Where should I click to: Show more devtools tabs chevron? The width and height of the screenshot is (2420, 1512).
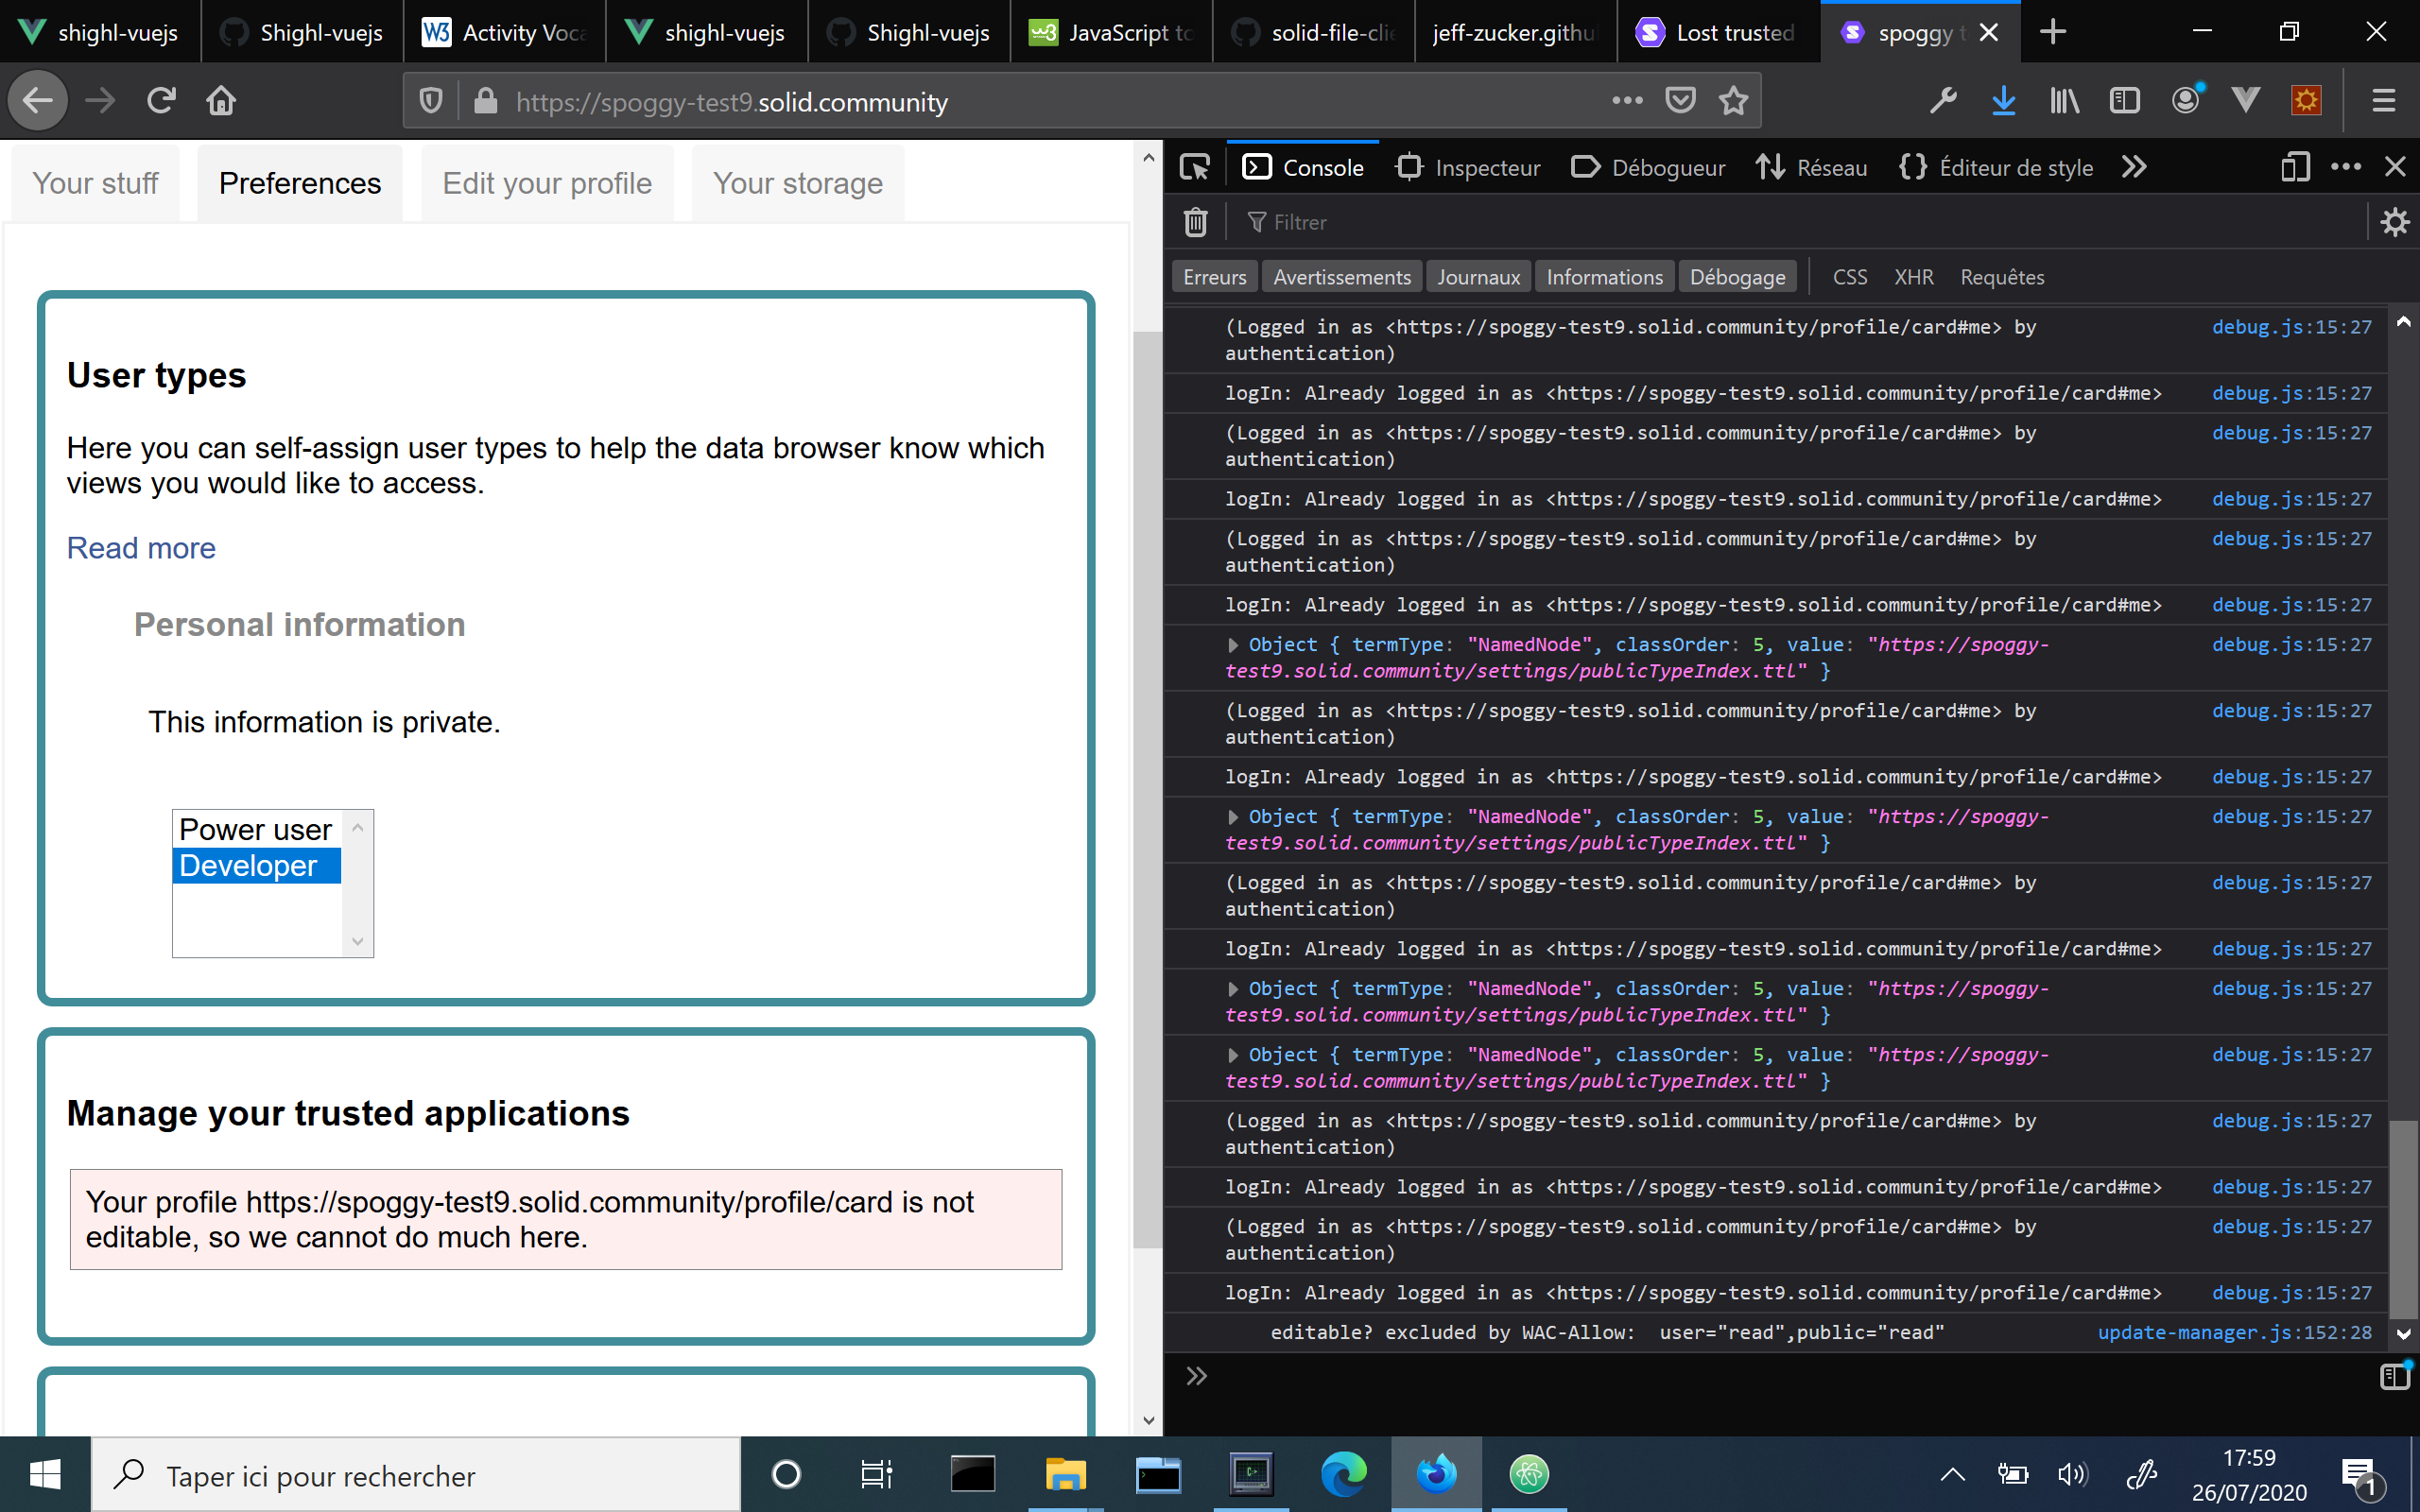(2134, 167)
